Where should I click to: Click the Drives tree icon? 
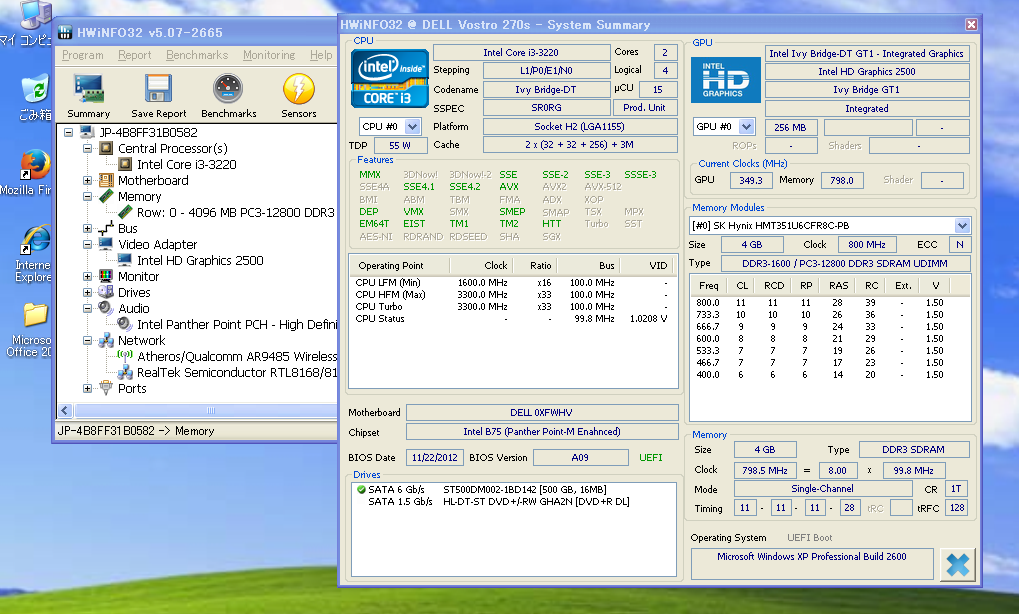106,292
